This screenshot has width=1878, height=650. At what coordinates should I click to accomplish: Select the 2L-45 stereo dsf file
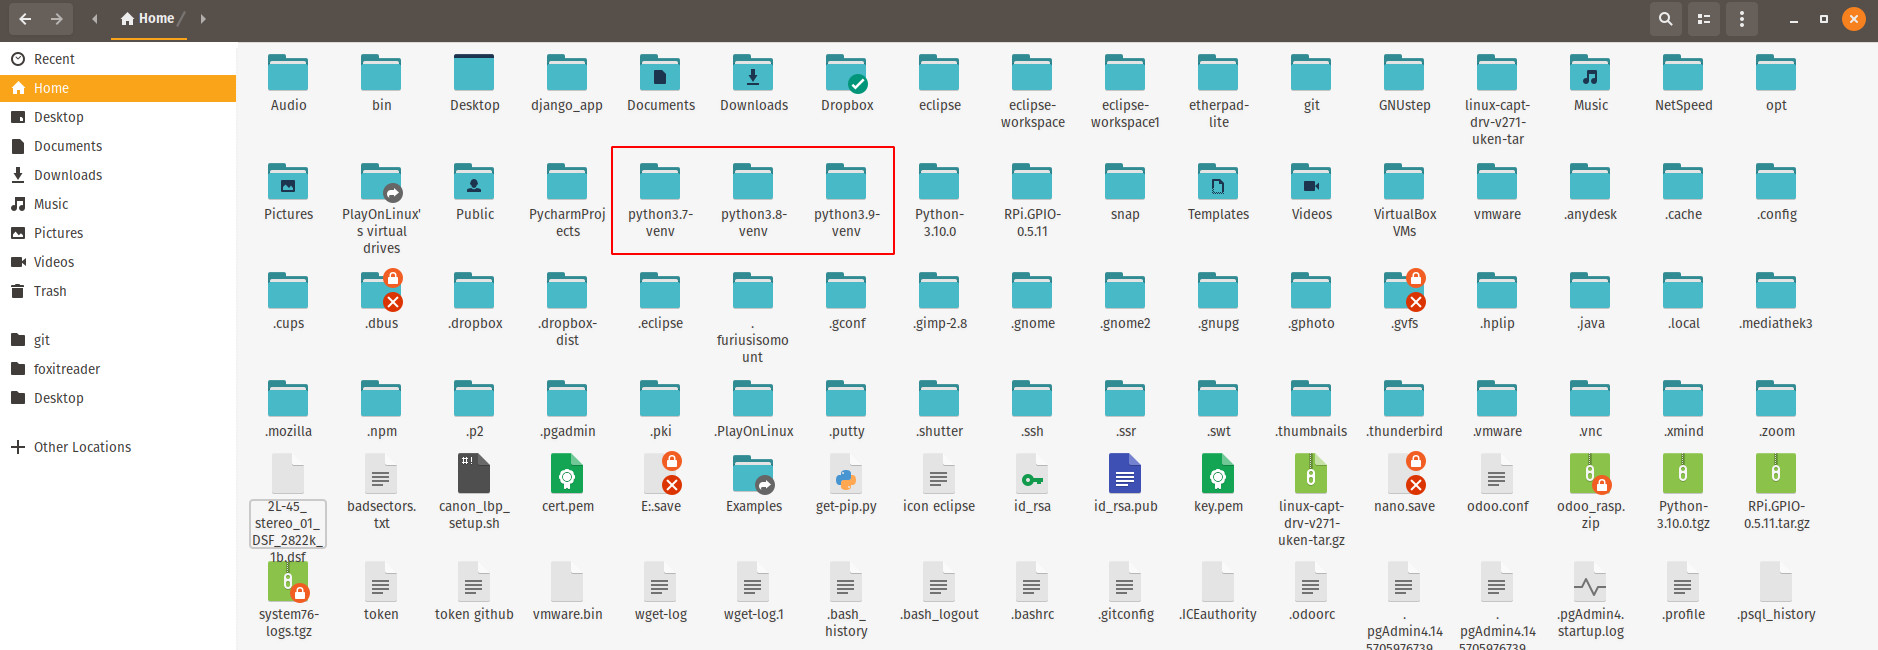click(x=288, y=476)
